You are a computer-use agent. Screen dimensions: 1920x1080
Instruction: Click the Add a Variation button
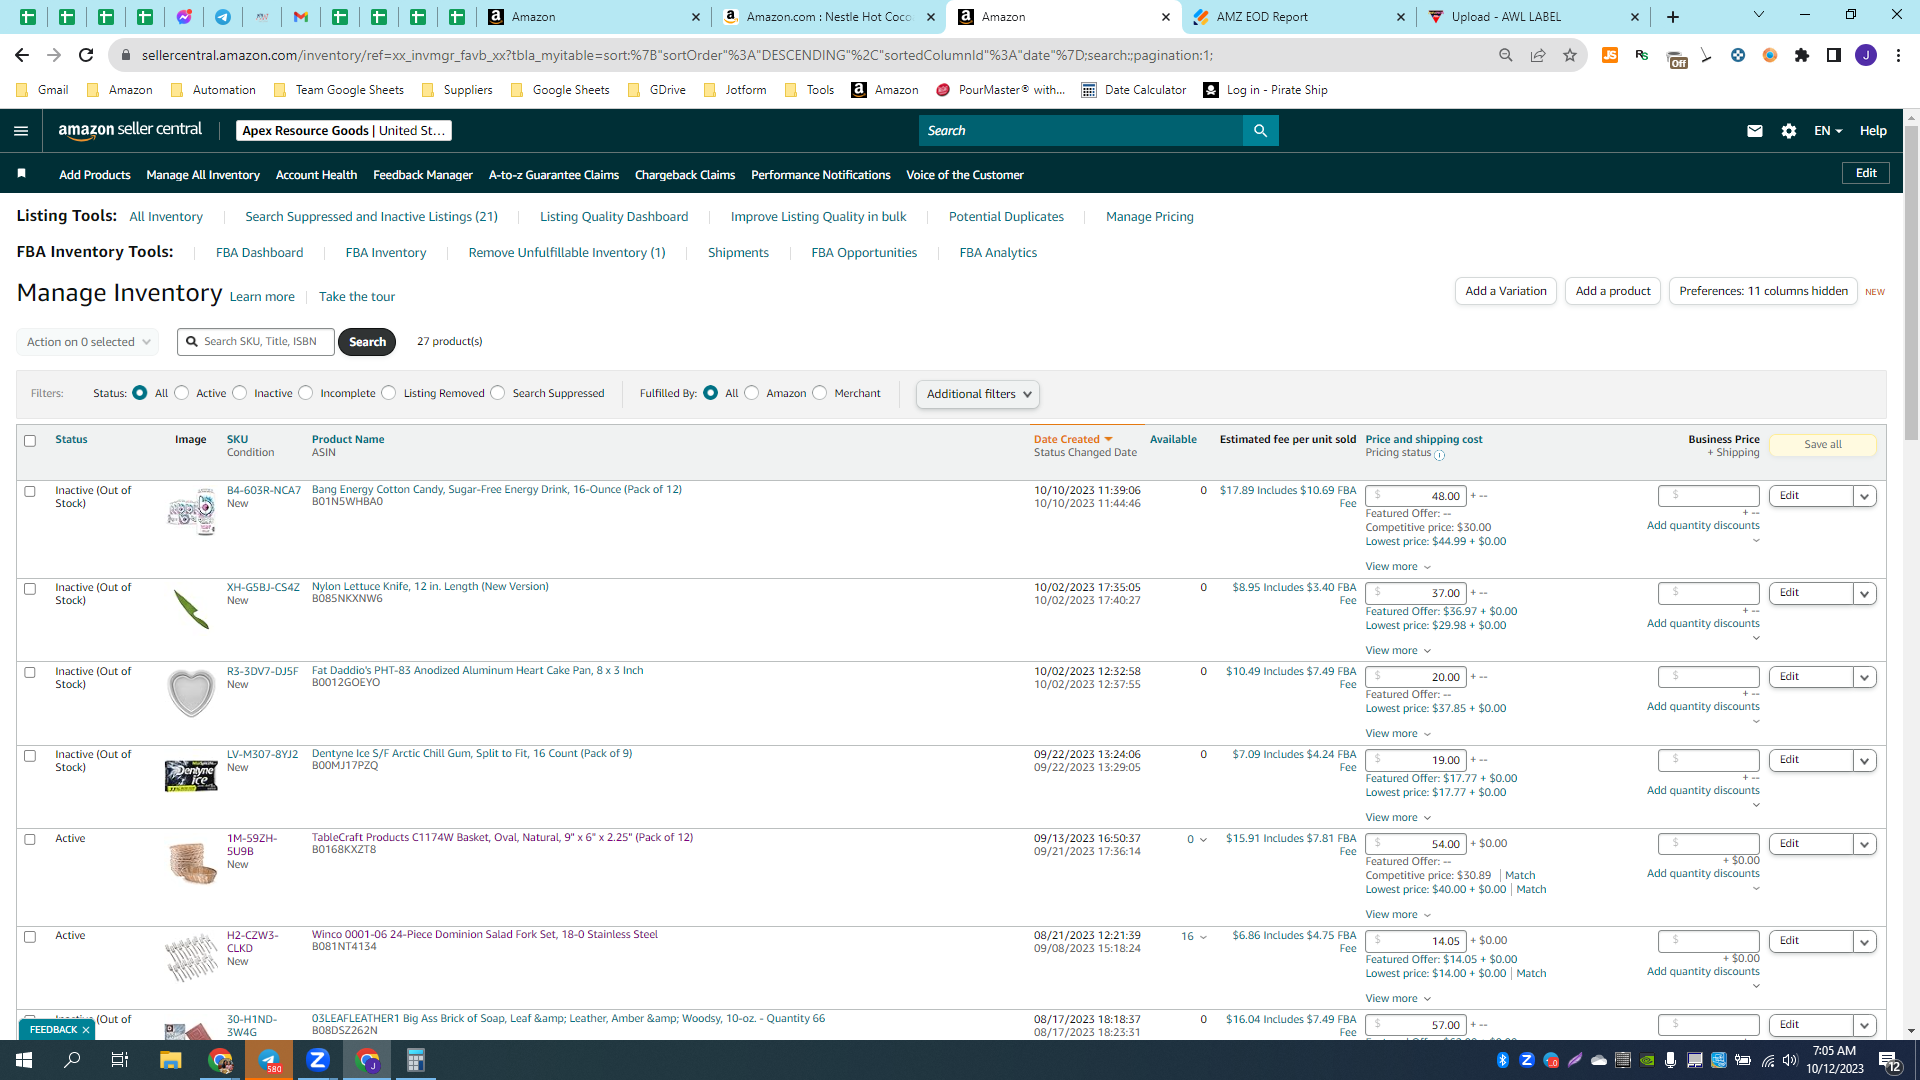(x=1505, y=291)
